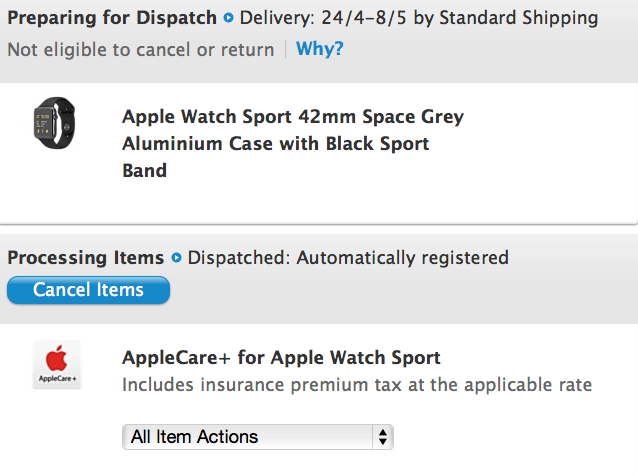Click the up-down arrows on All Item Actions
Screen dimensions: 638x476
[382, 437]
